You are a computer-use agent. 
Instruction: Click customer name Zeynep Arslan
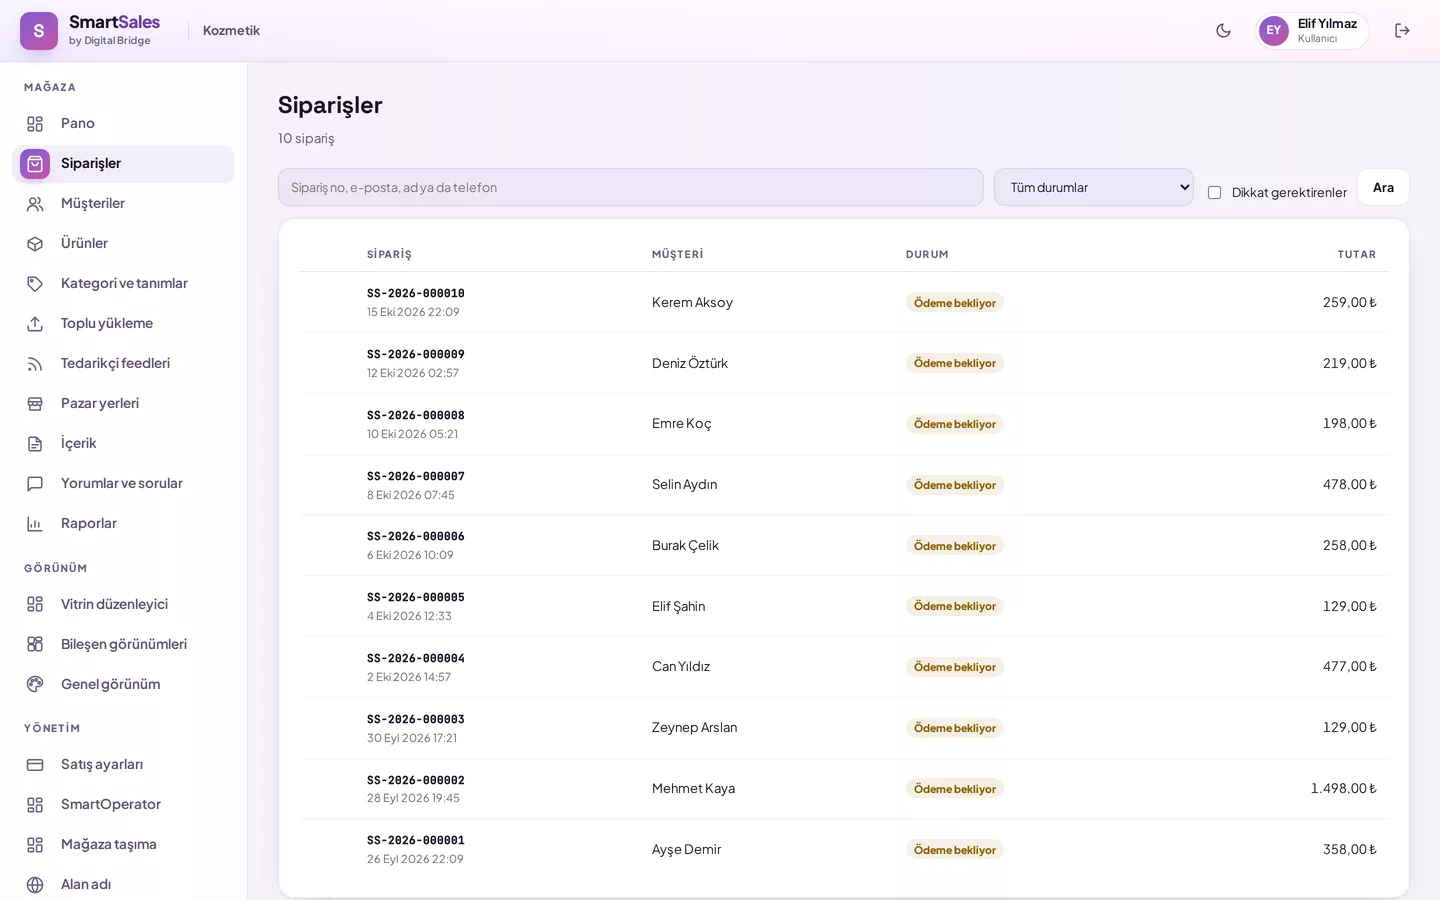[694, 727]
